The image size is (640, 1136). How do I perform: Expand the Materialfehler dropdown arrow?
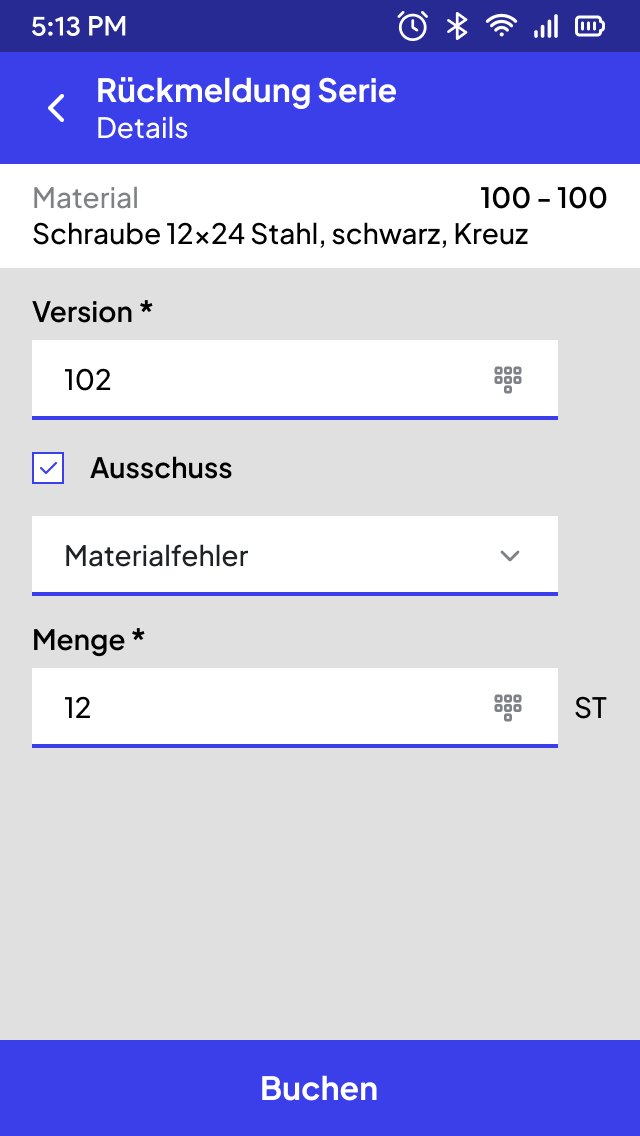click(x=510, y=556)
